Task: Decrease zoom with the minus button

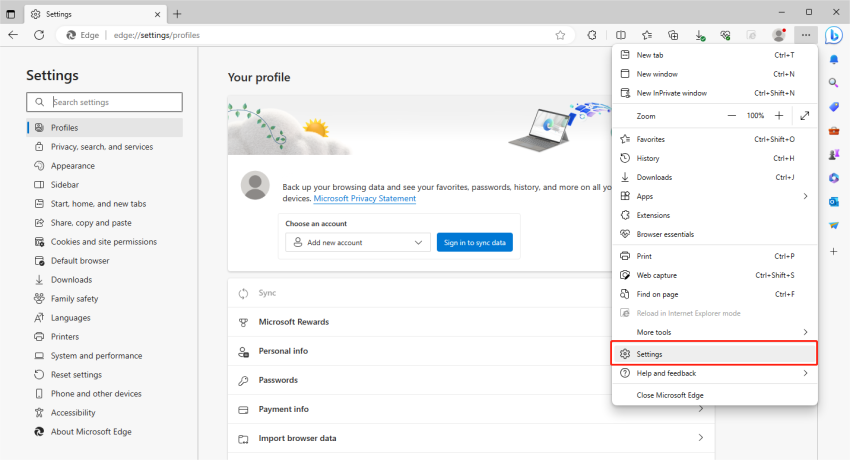Action: [x=731, y=116]
